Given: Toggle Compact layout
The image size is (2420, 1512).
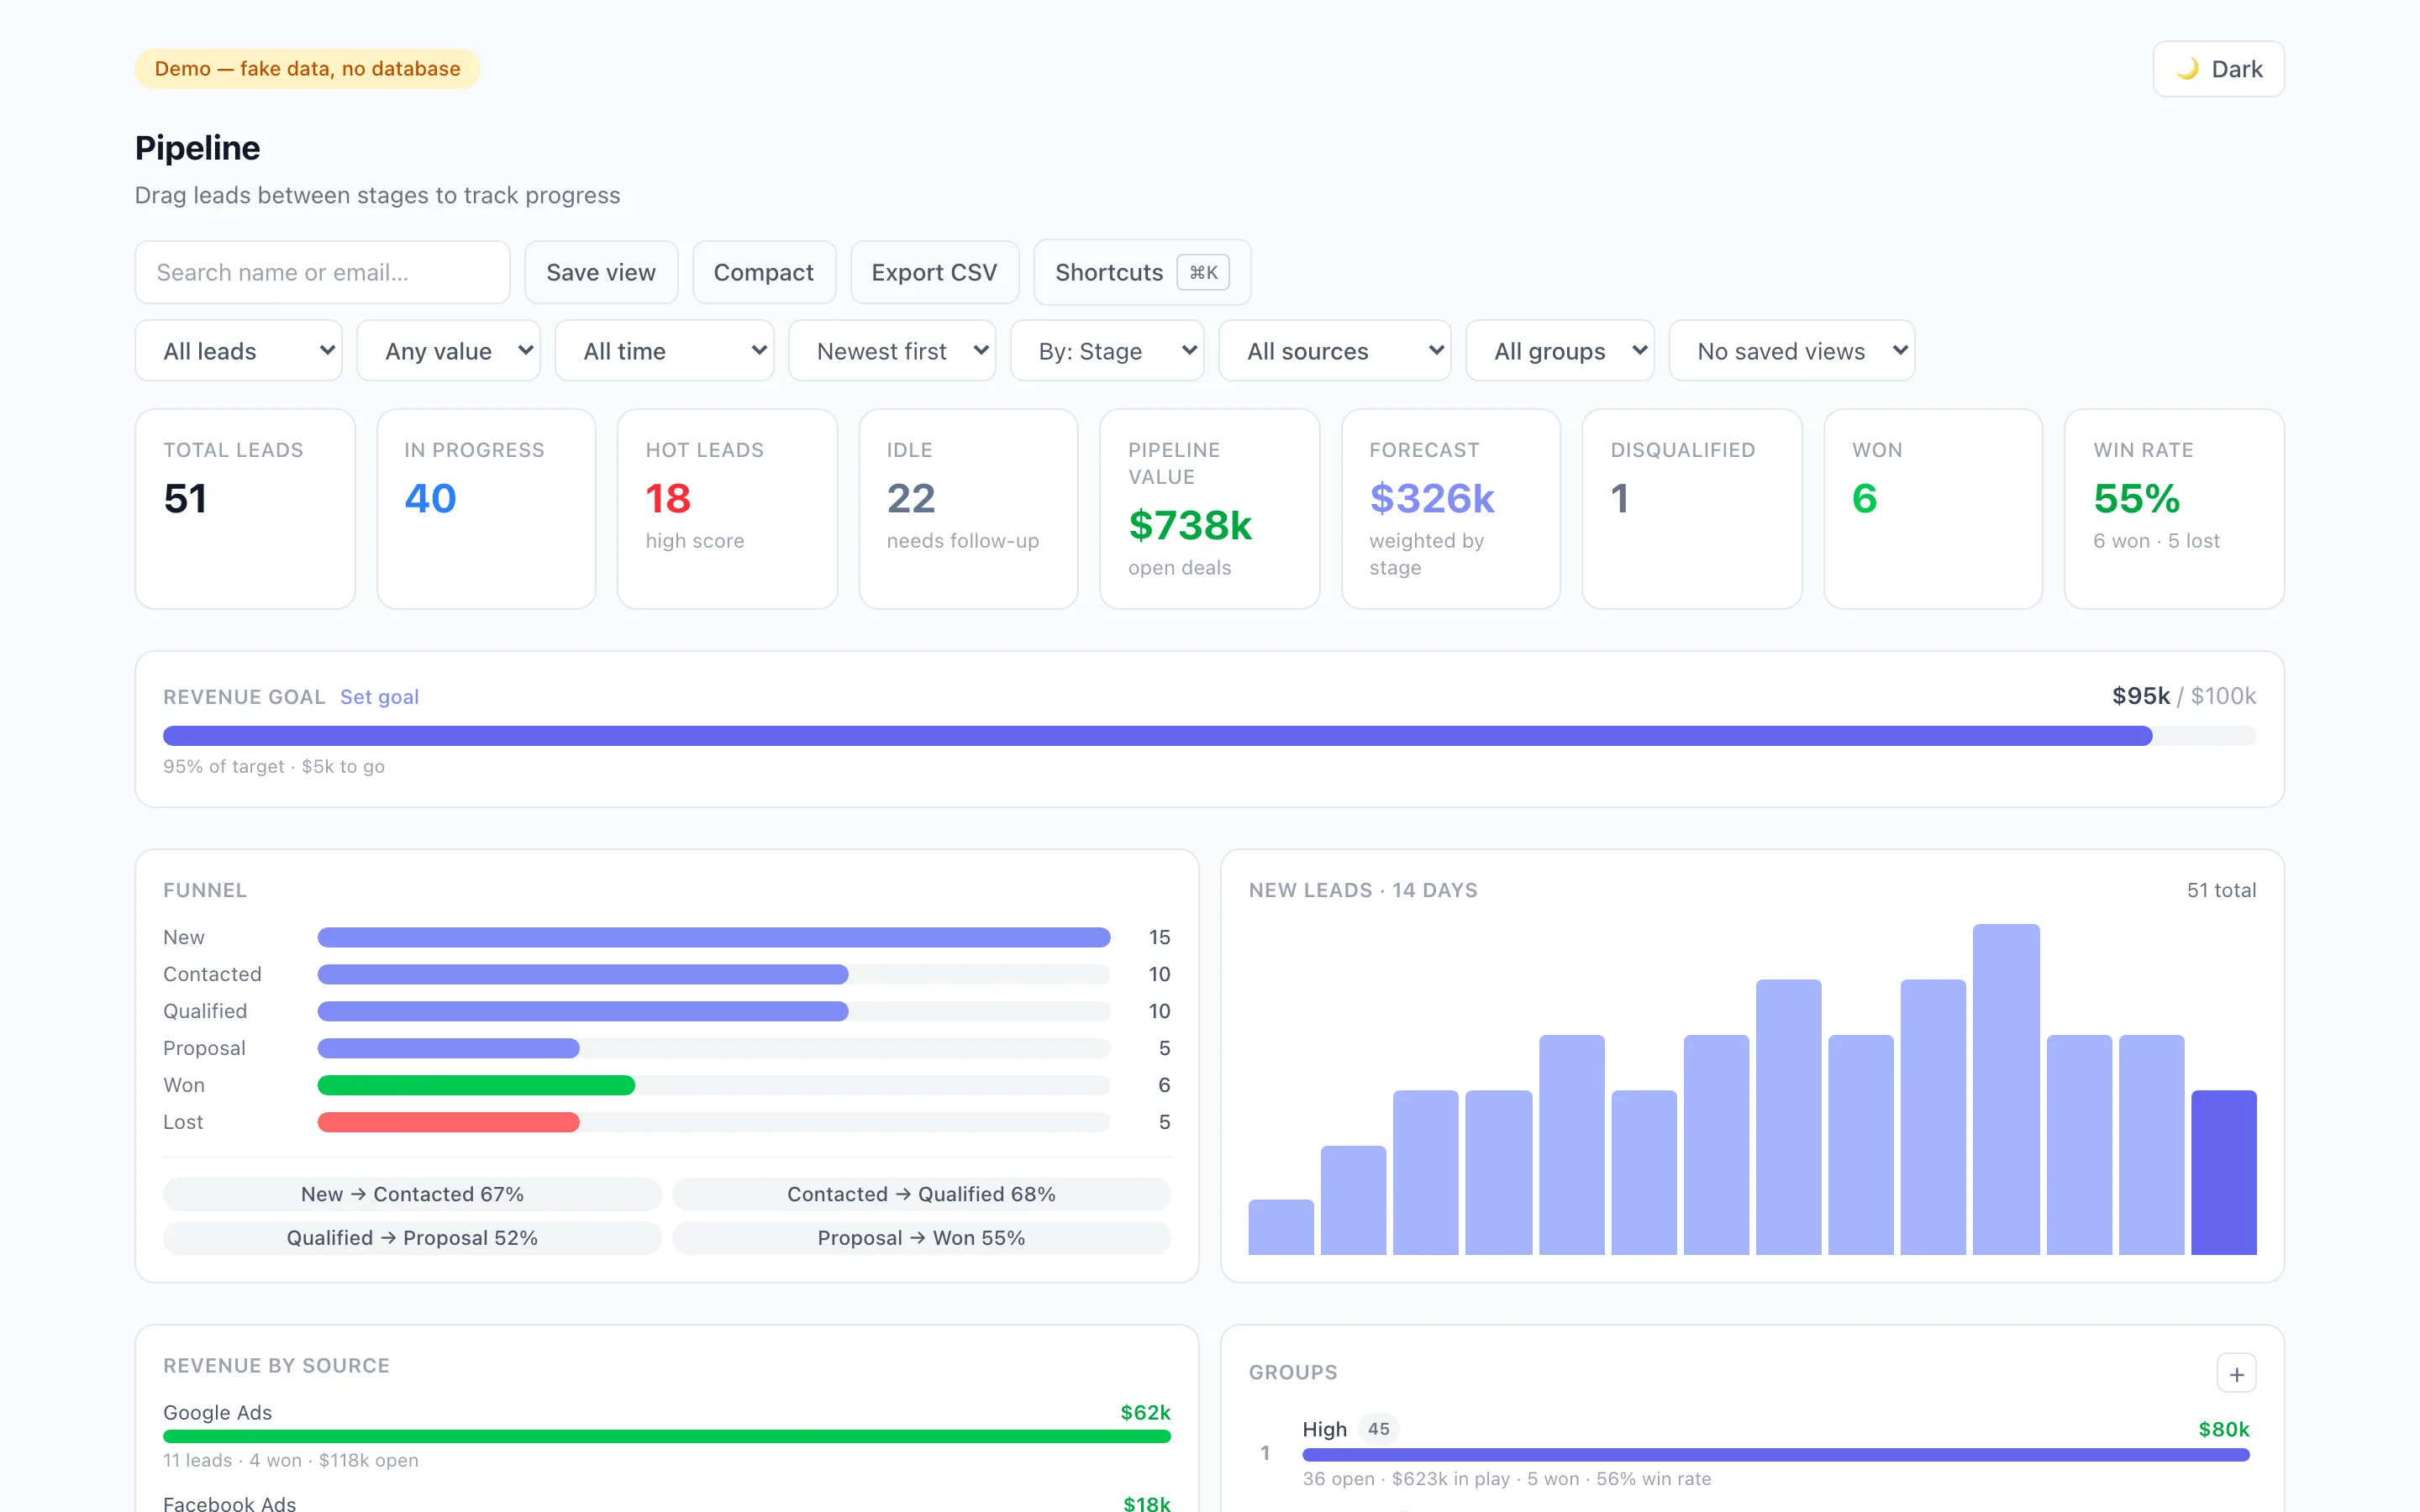Looking at the screenshot, I should (764, 272).
